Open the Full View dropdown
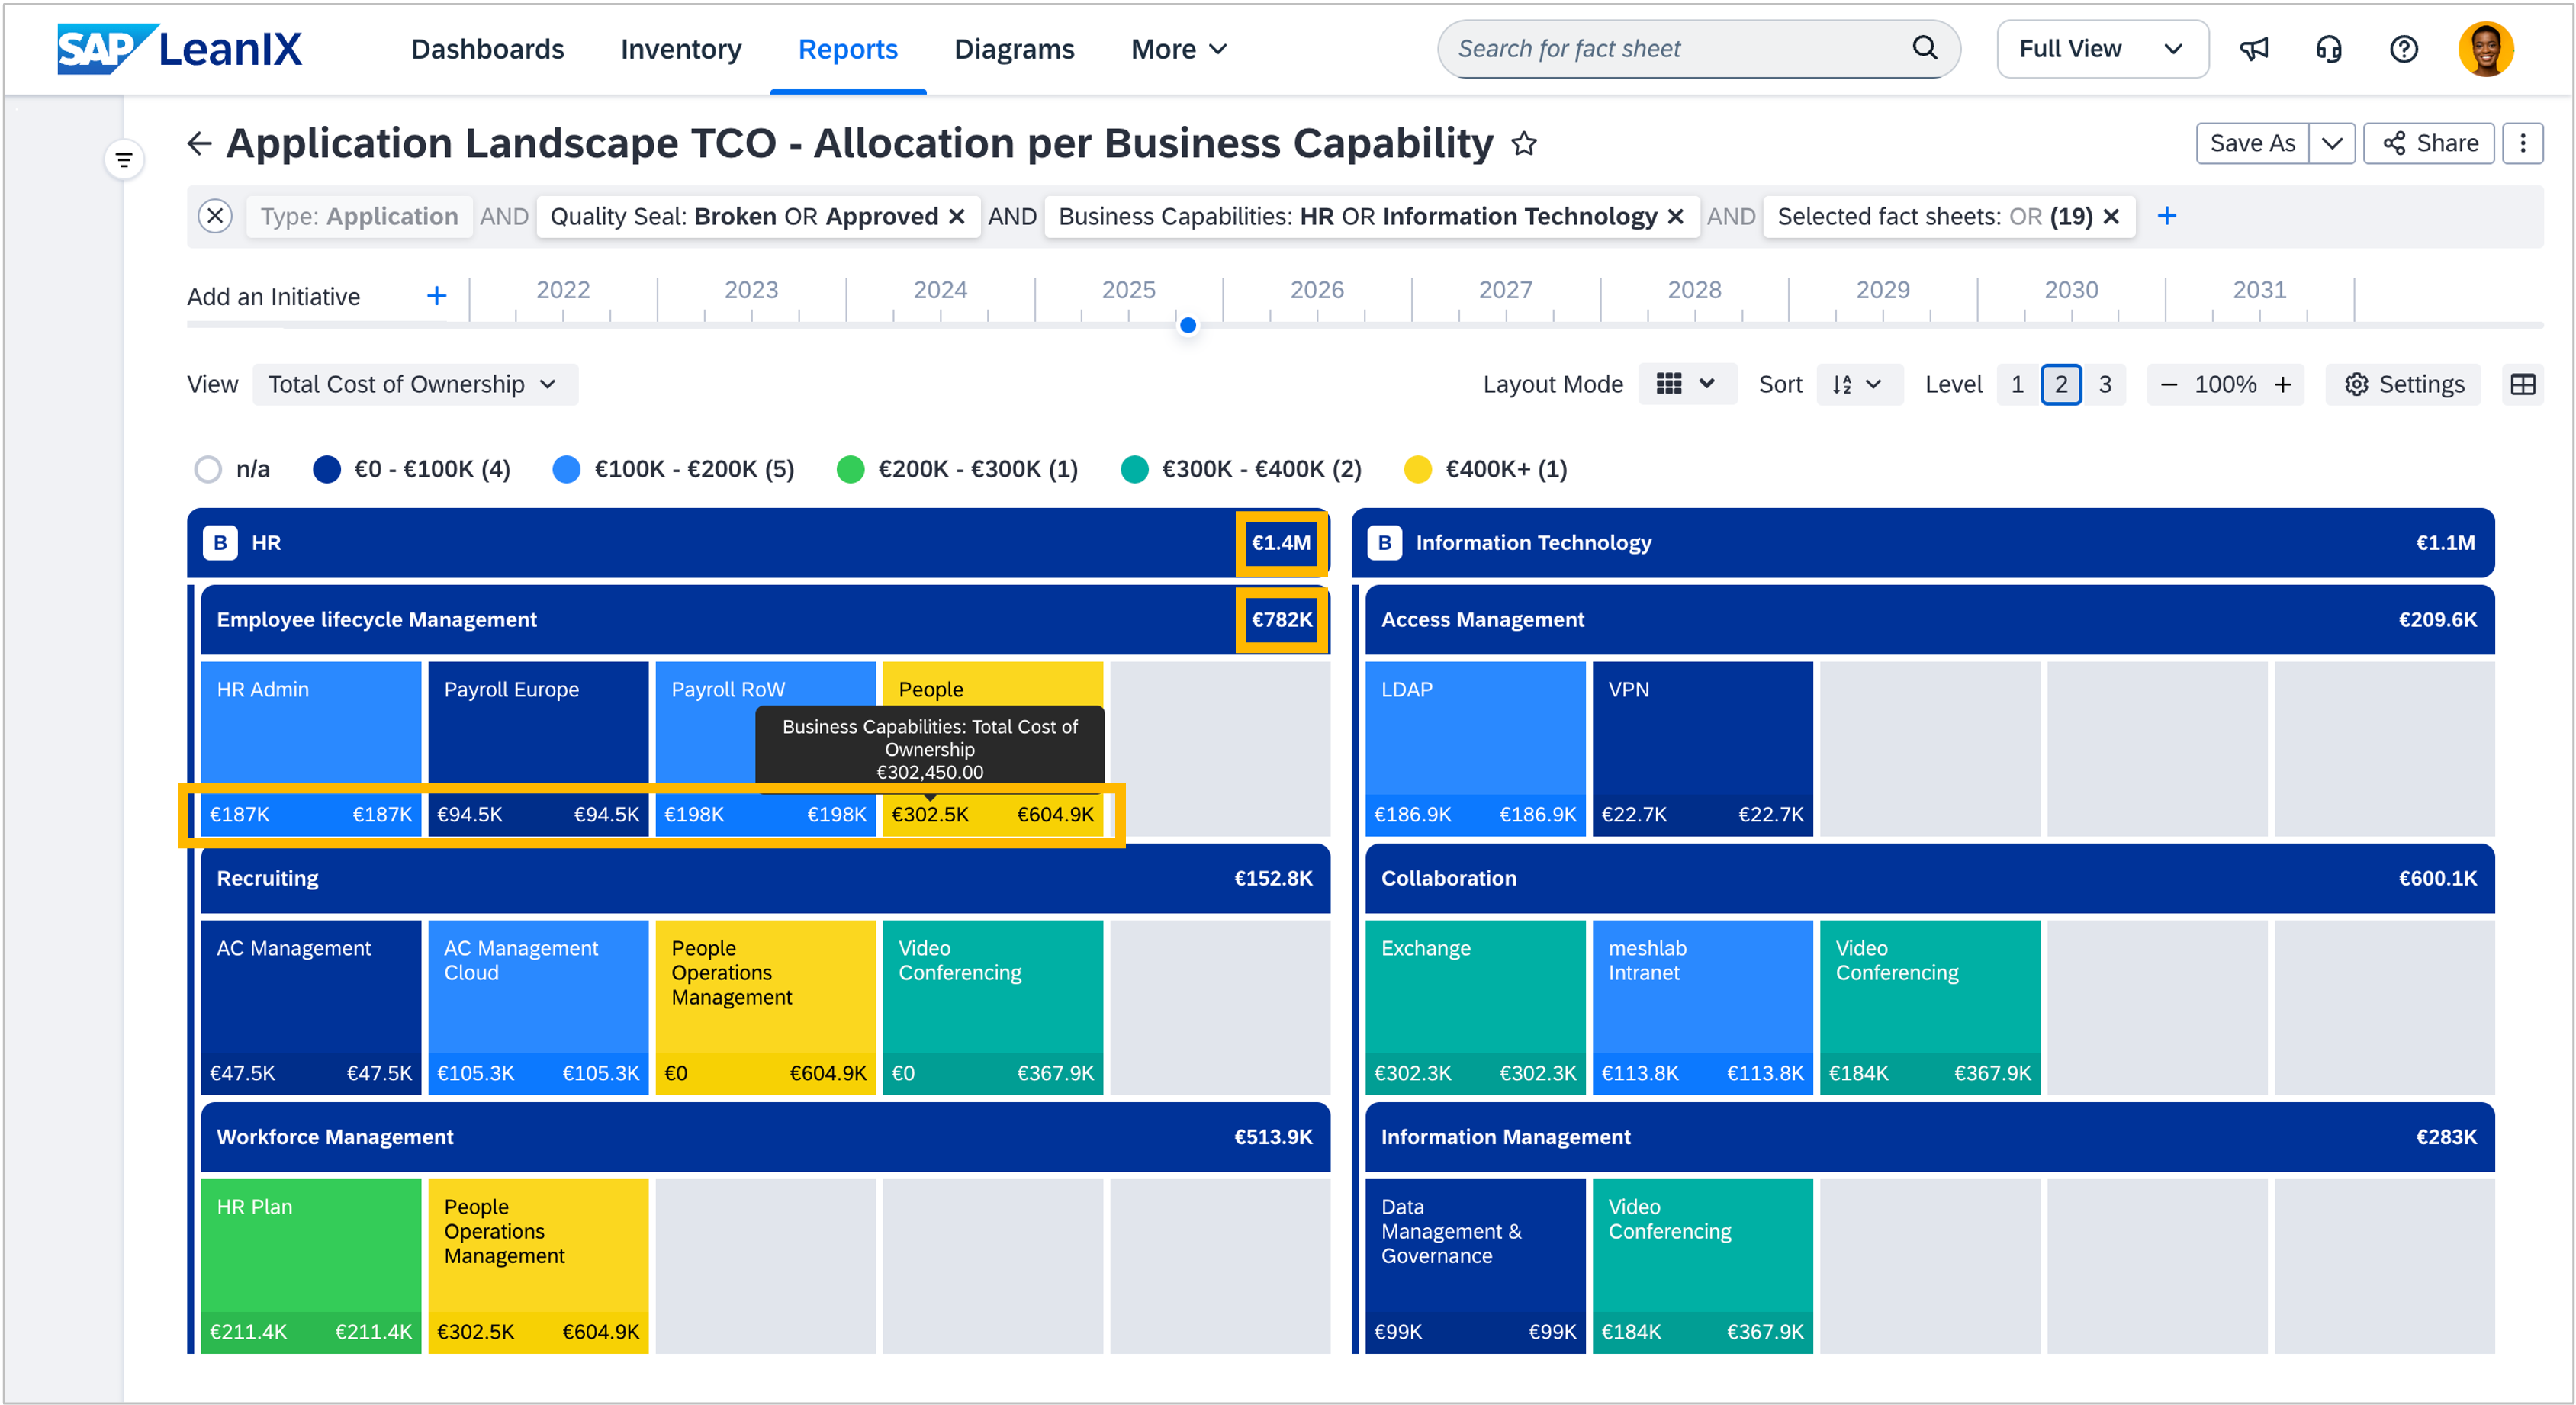Image resolution: width=2576 pixels, height=1405 pixels. (x=2101, y=48)
